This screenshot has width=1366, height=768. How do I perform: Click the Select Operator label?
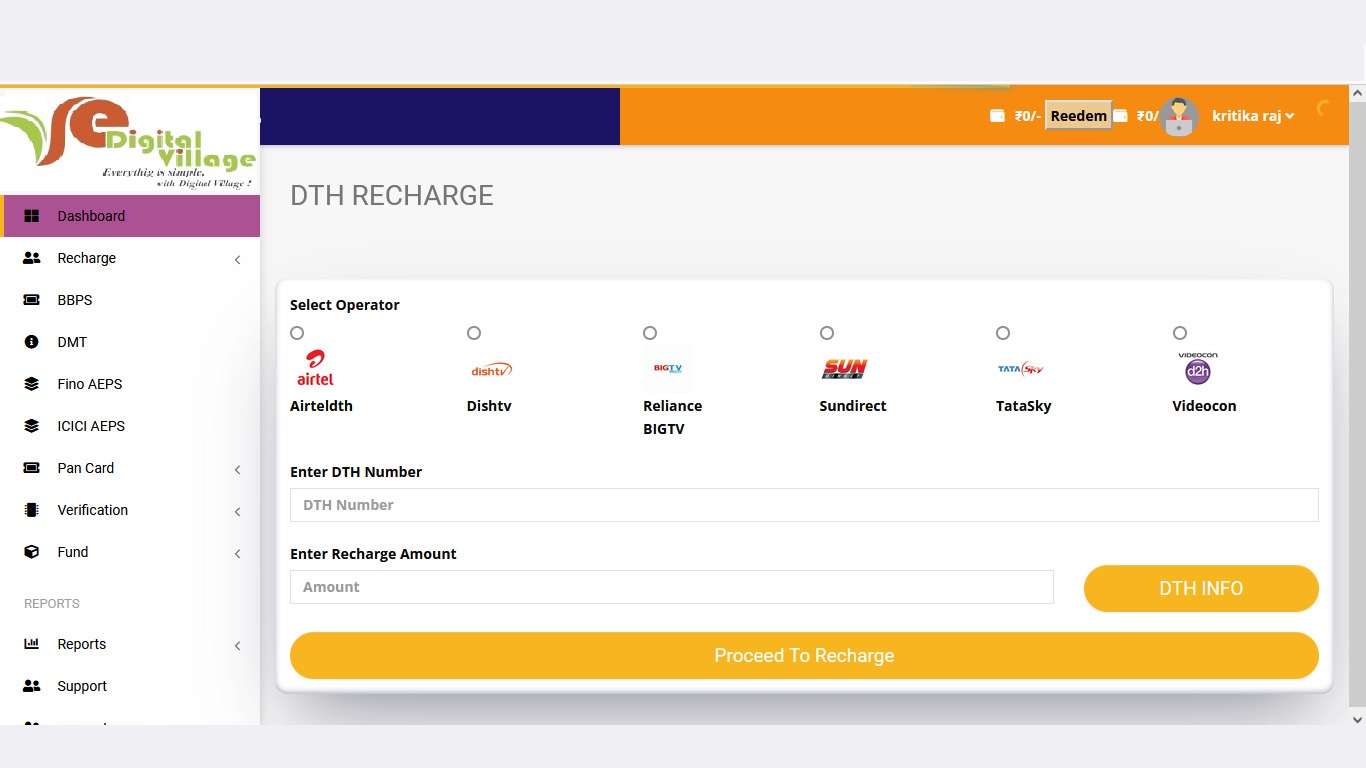pyautogui.click(x=345, y=305)
